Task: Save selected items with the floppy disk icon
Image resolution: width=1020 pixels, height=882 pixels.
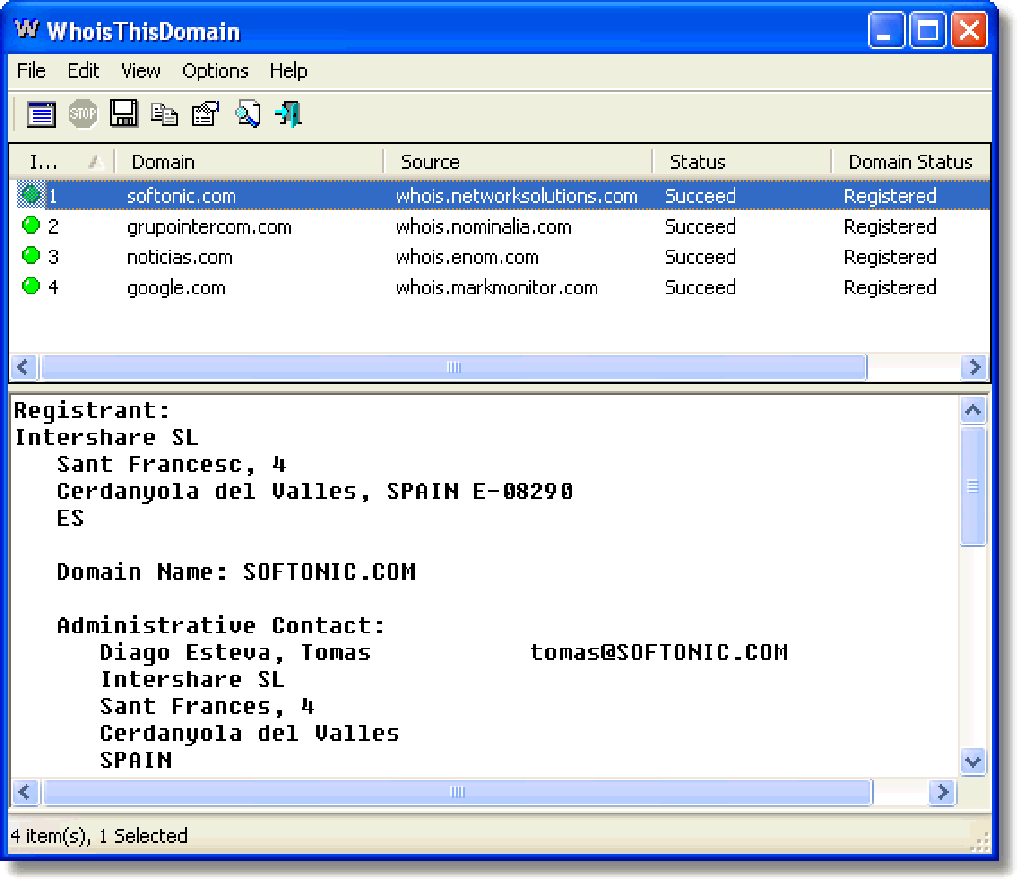Action: 124,114
